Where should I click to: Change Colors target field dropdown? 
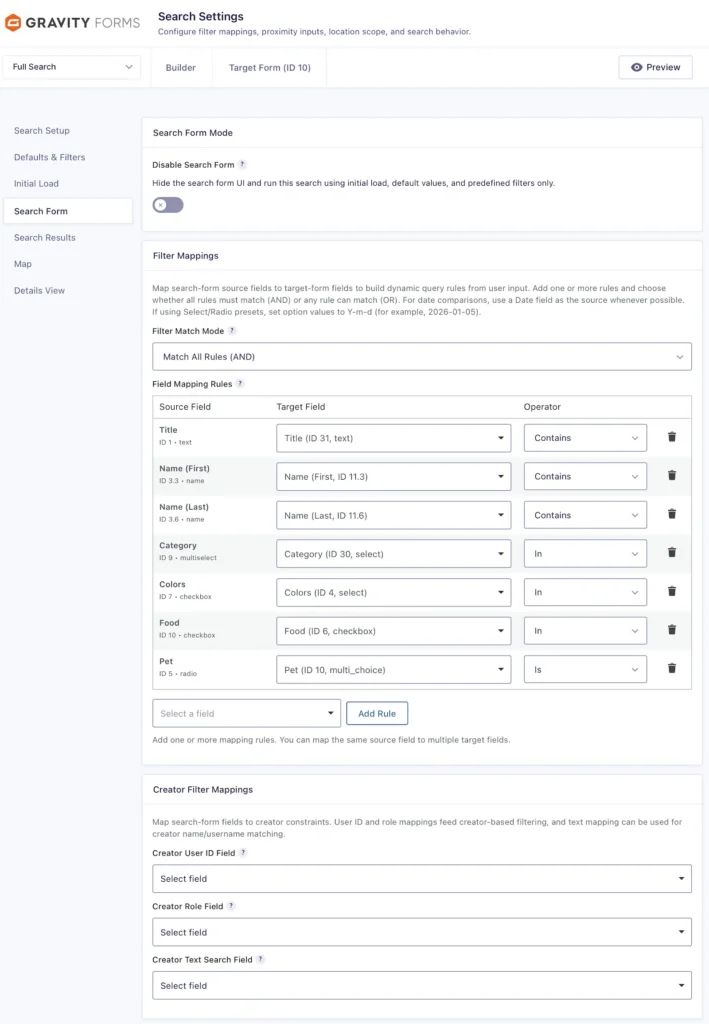tap(394, 592)
